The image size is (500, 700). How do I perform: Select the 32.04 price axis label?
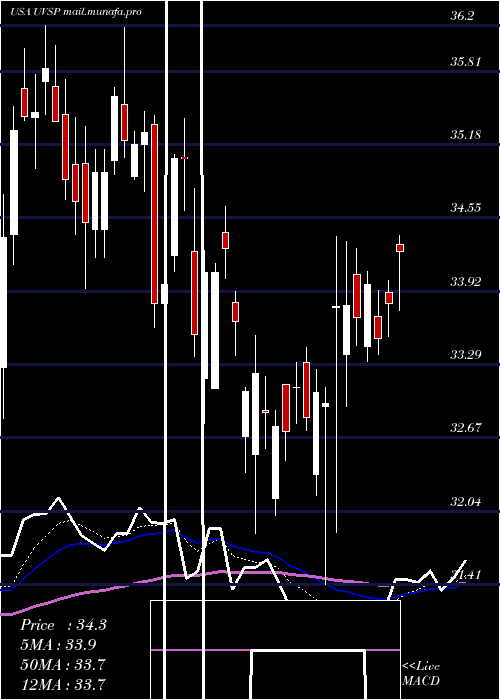pyautogui.click(x=466, y=501)
